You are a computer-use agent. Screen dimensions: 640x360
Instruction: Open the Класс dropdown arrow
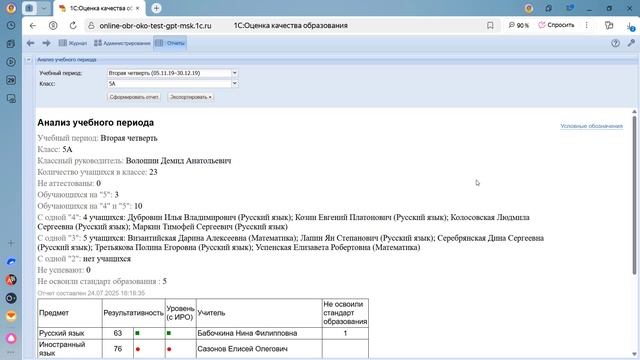tap(235, 83)
